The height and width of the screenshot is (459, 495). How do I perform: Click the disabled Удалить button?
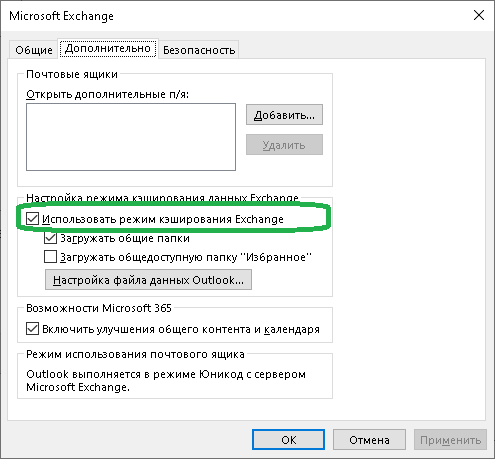284,145
